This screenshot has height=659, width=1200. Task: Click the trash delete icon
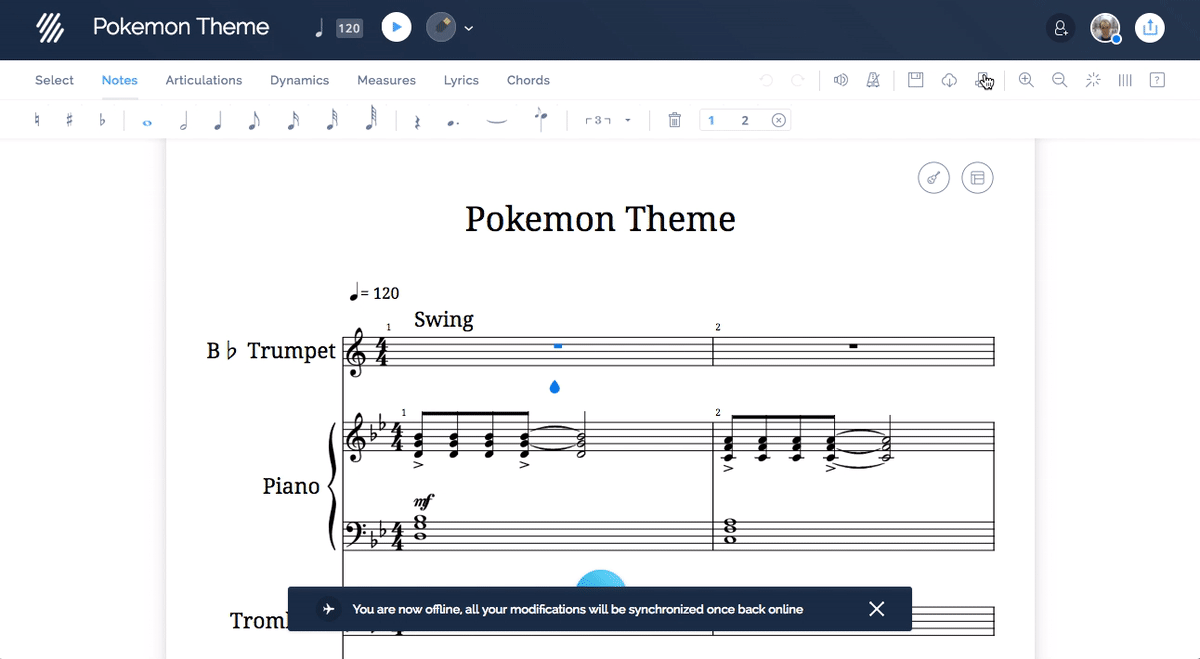click(x=675, y=120)
